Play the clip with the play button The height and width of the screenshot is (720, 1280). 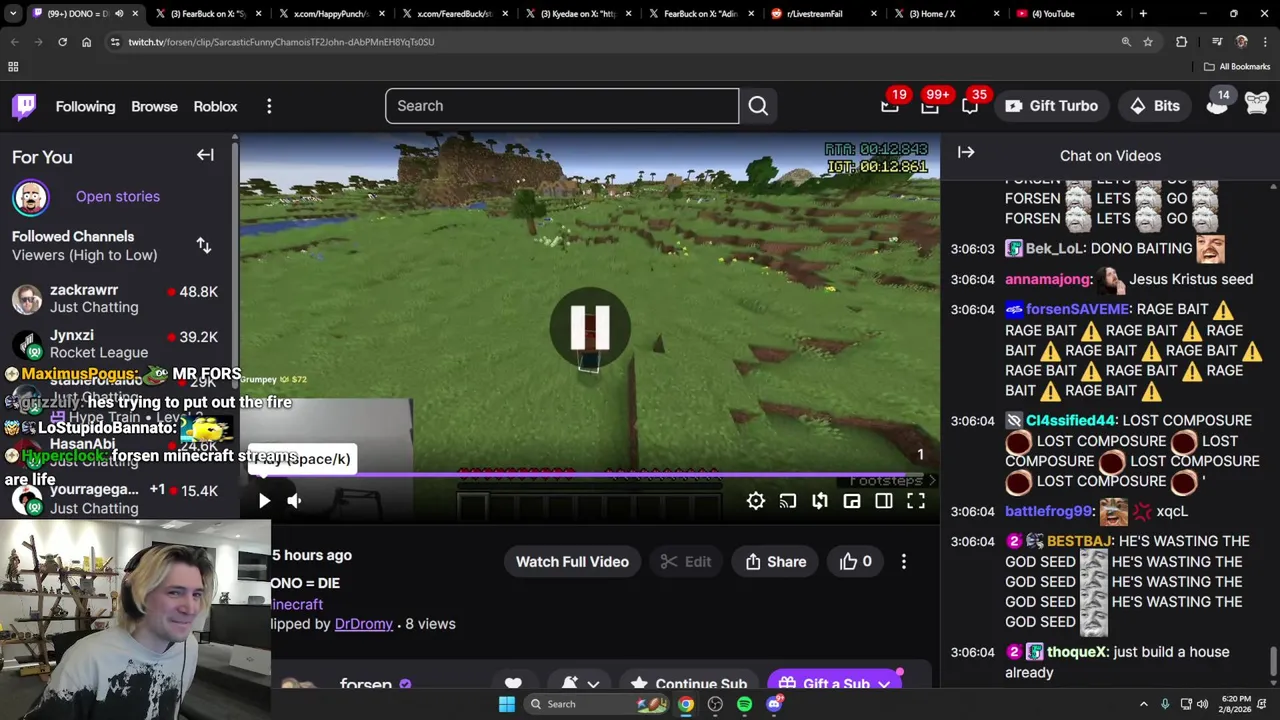[264, 501]
